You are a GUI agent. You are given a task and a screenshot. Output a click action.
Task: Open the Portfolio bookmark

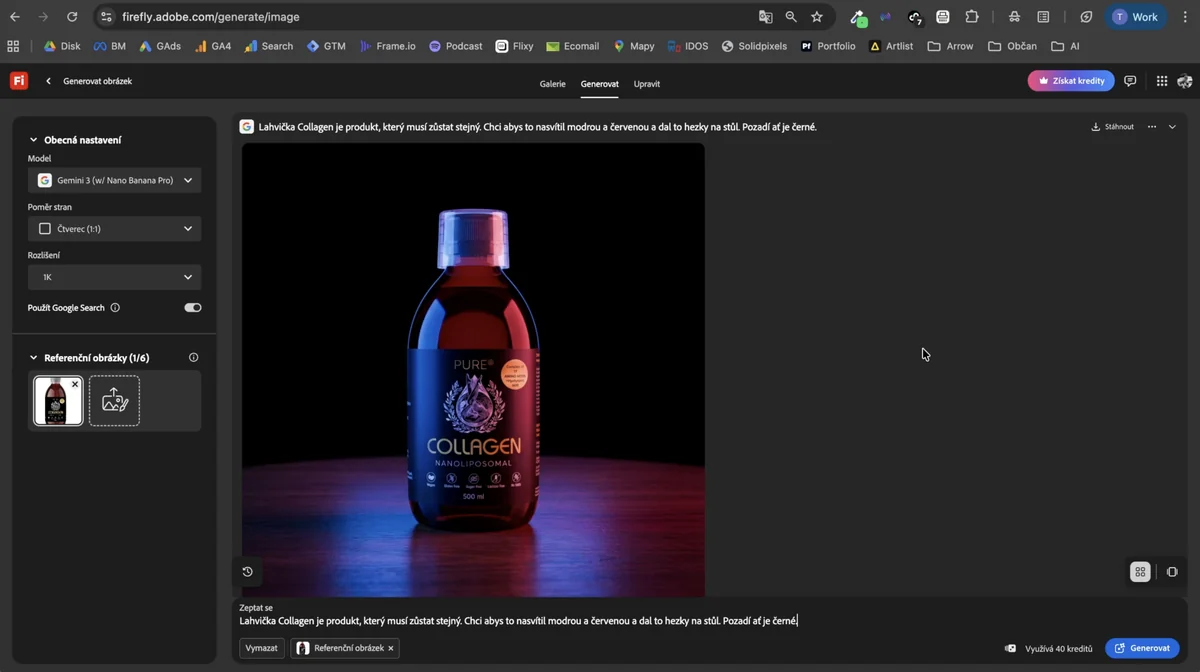[x=828, y=46]
